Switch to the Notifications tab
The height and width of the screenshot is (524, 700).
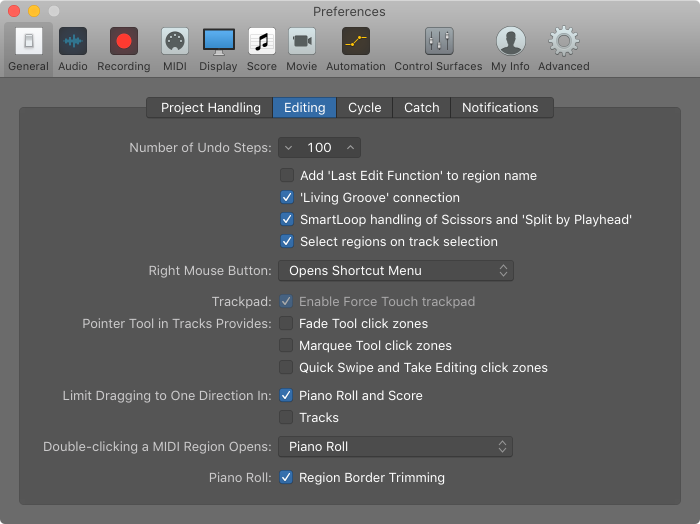502,108
